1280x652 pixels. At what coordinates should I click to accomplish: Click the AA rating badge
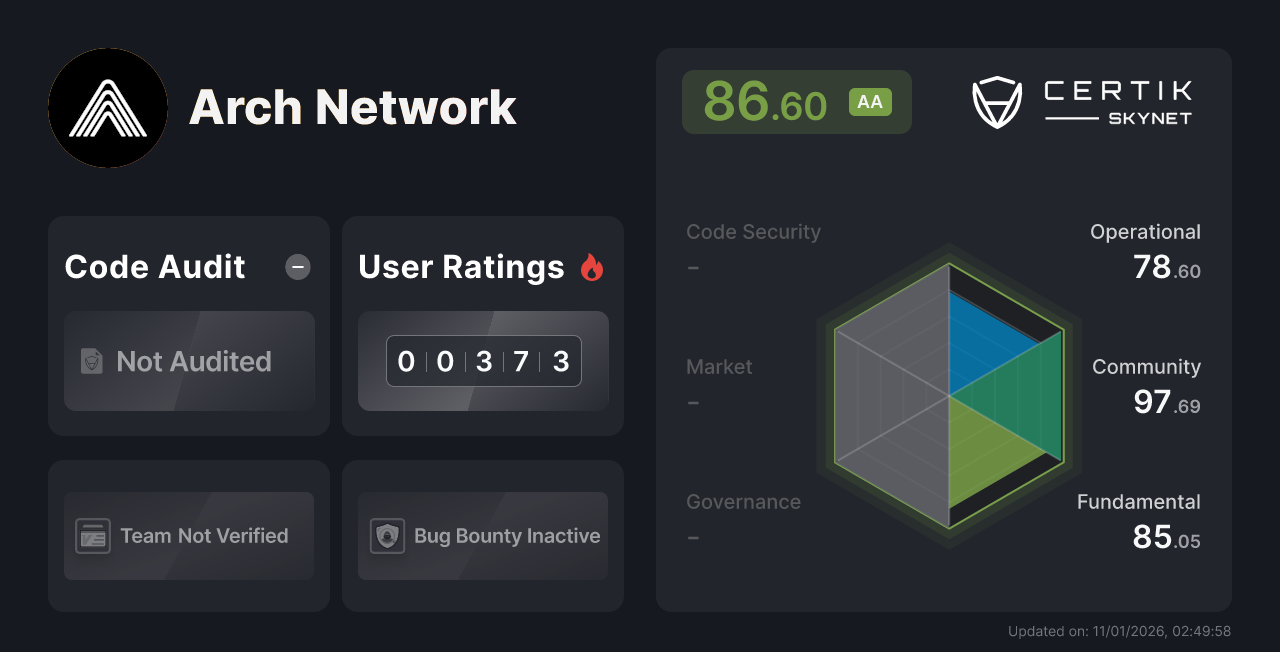(x=869, y=101)
